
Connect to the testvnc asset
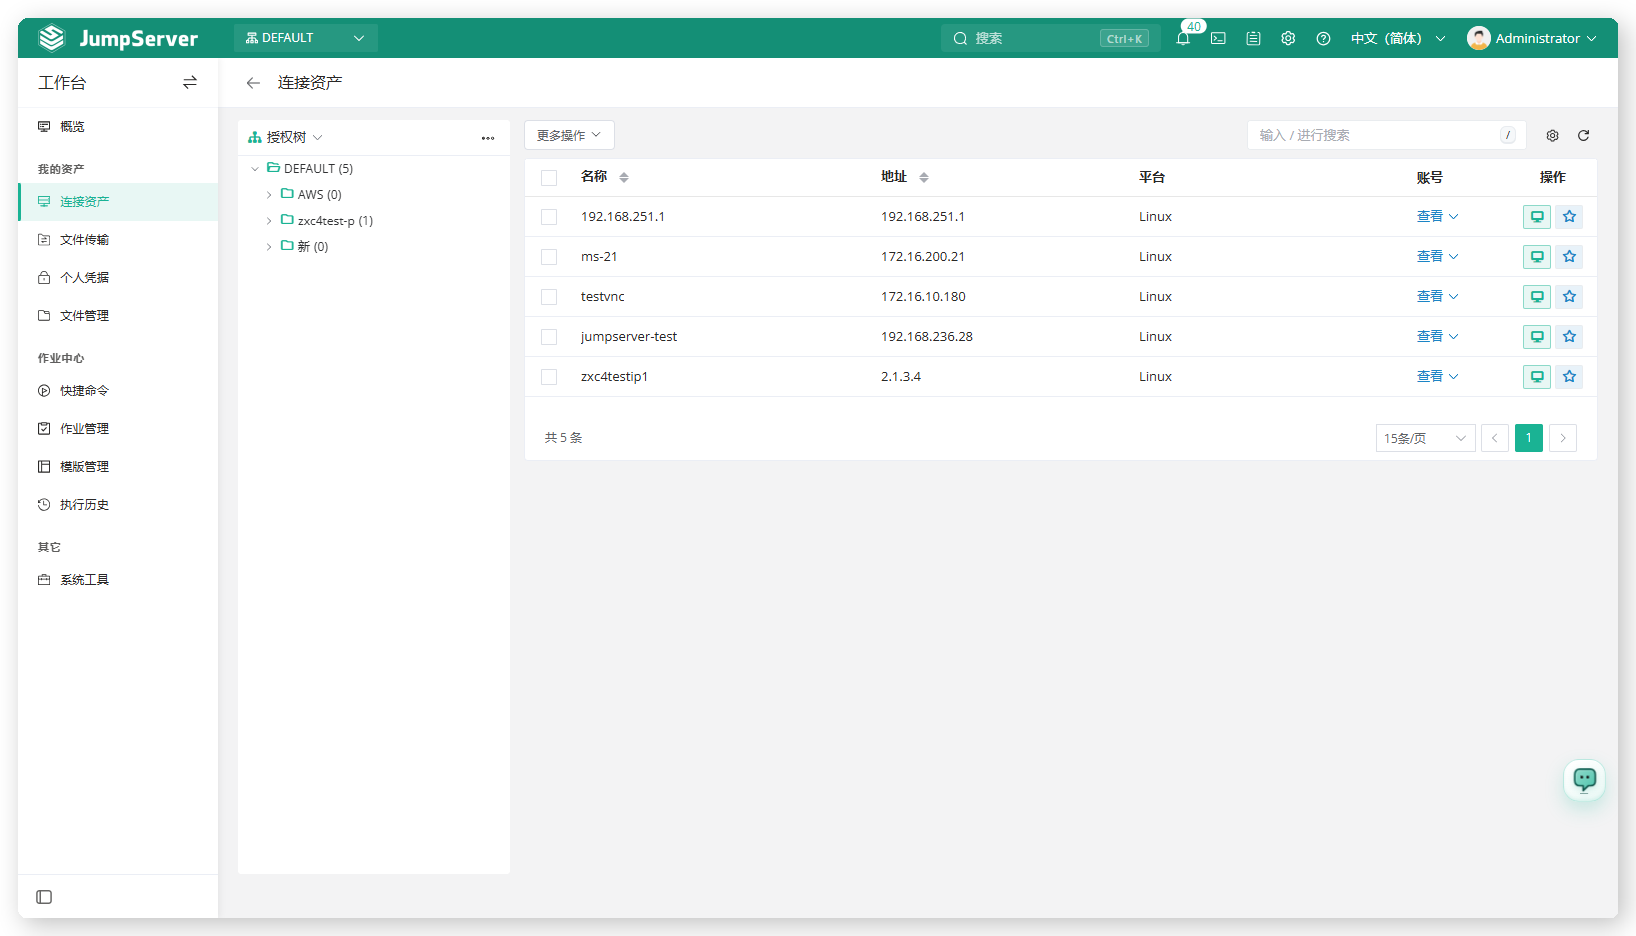[x=1537, y=297]
